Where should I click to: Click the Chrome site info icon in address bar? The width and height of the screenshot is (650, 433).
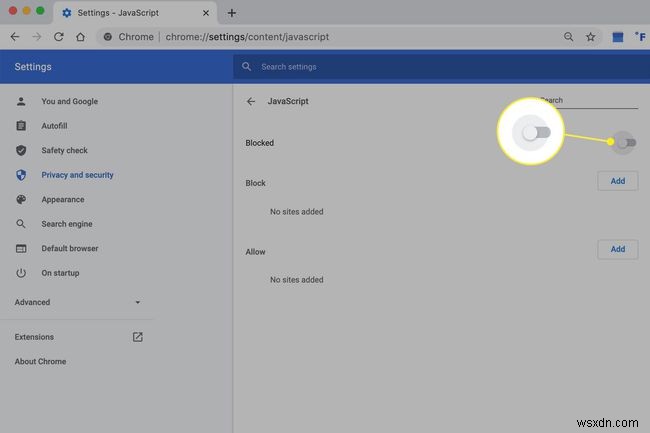tap(108, 37)
